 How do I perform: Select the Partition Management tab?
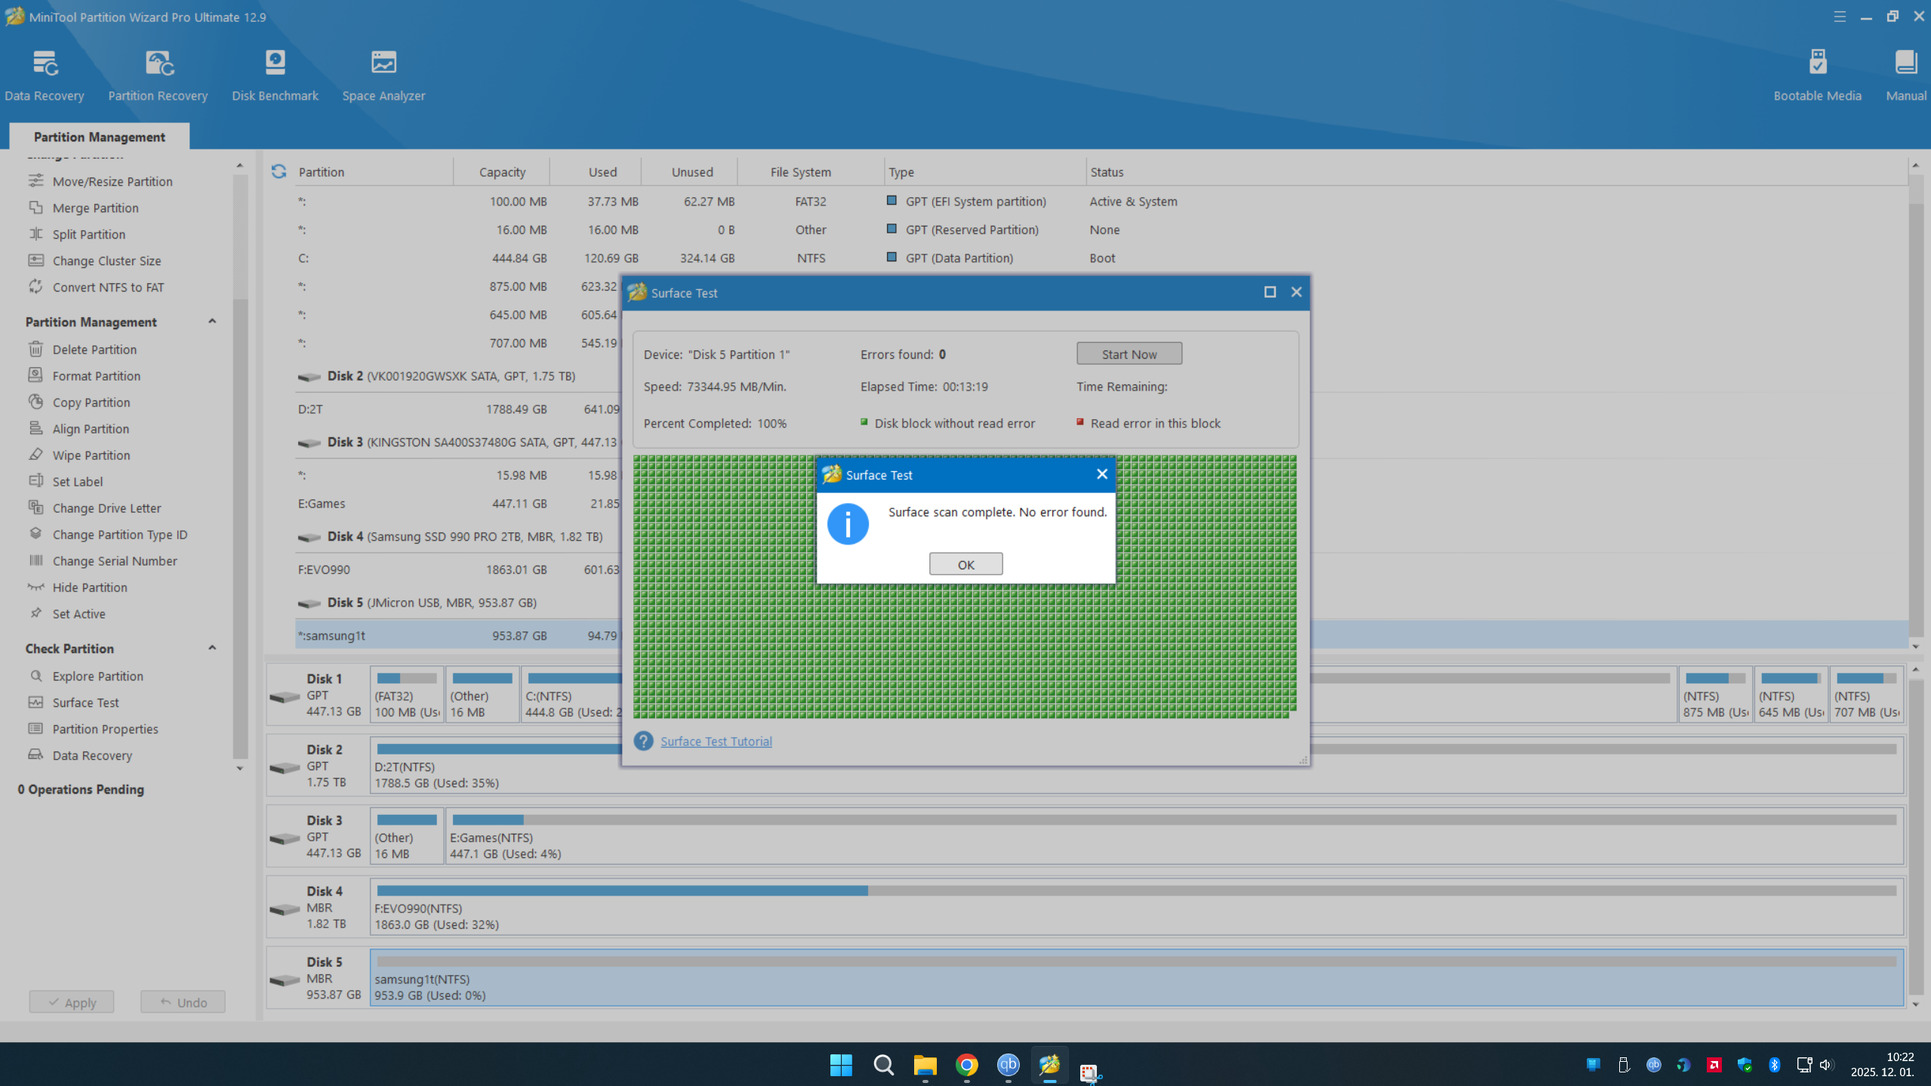99,137
